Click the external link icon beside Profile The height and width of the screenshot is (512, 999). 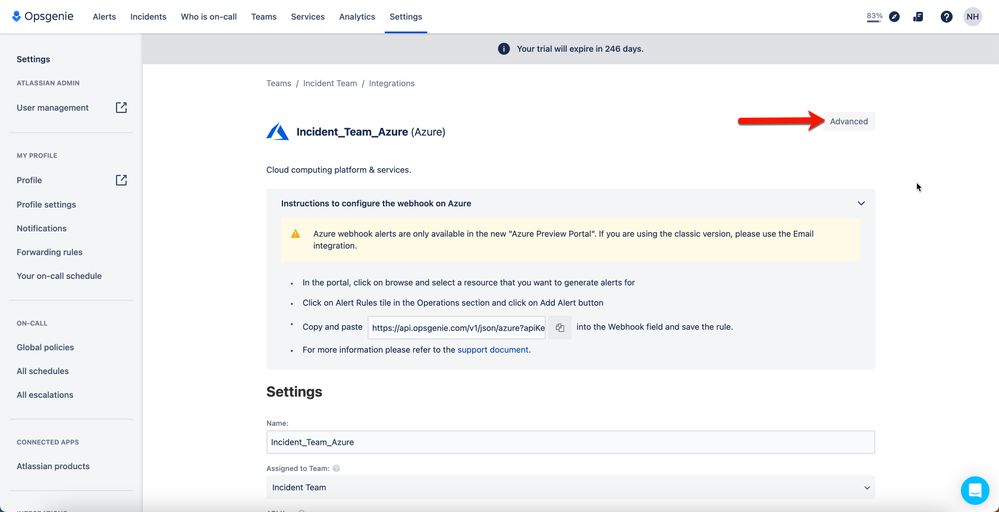coord(121,180)
